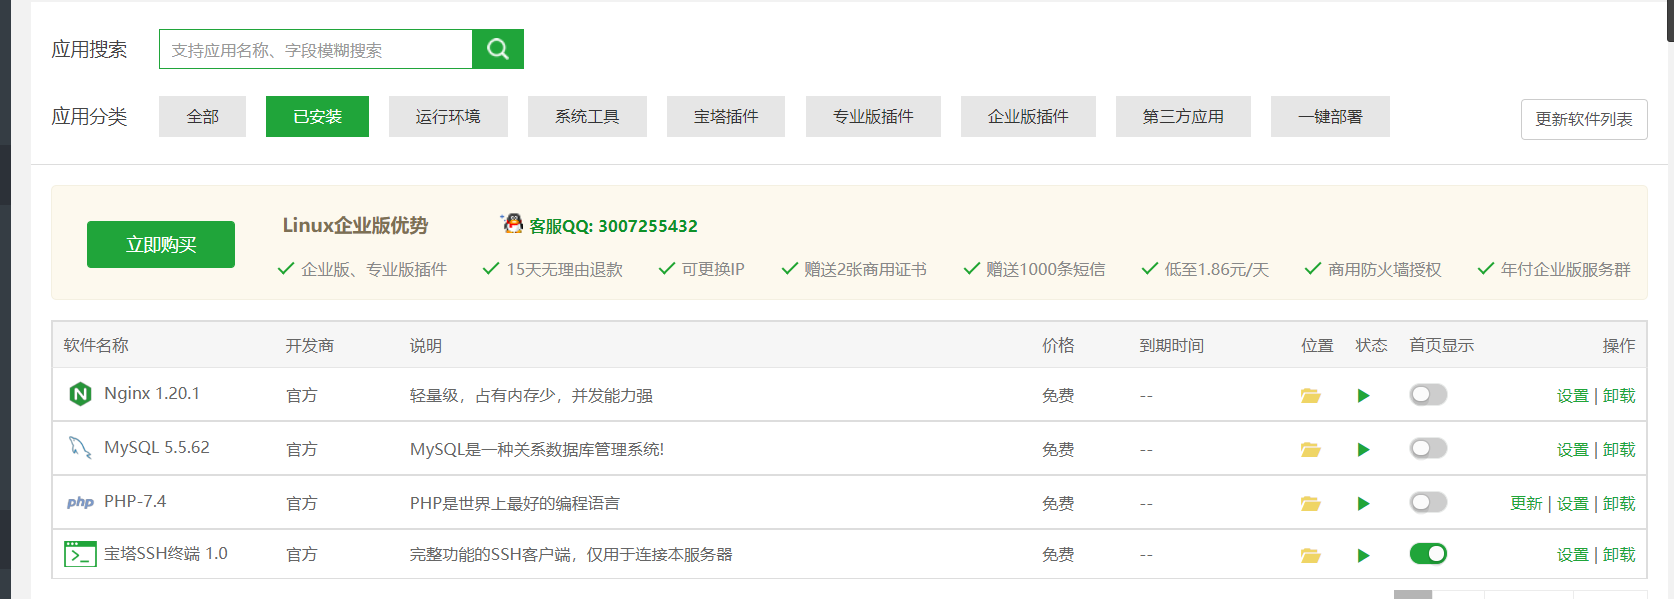Click the 客服QQ: 3007255432 link

[613, 226]
